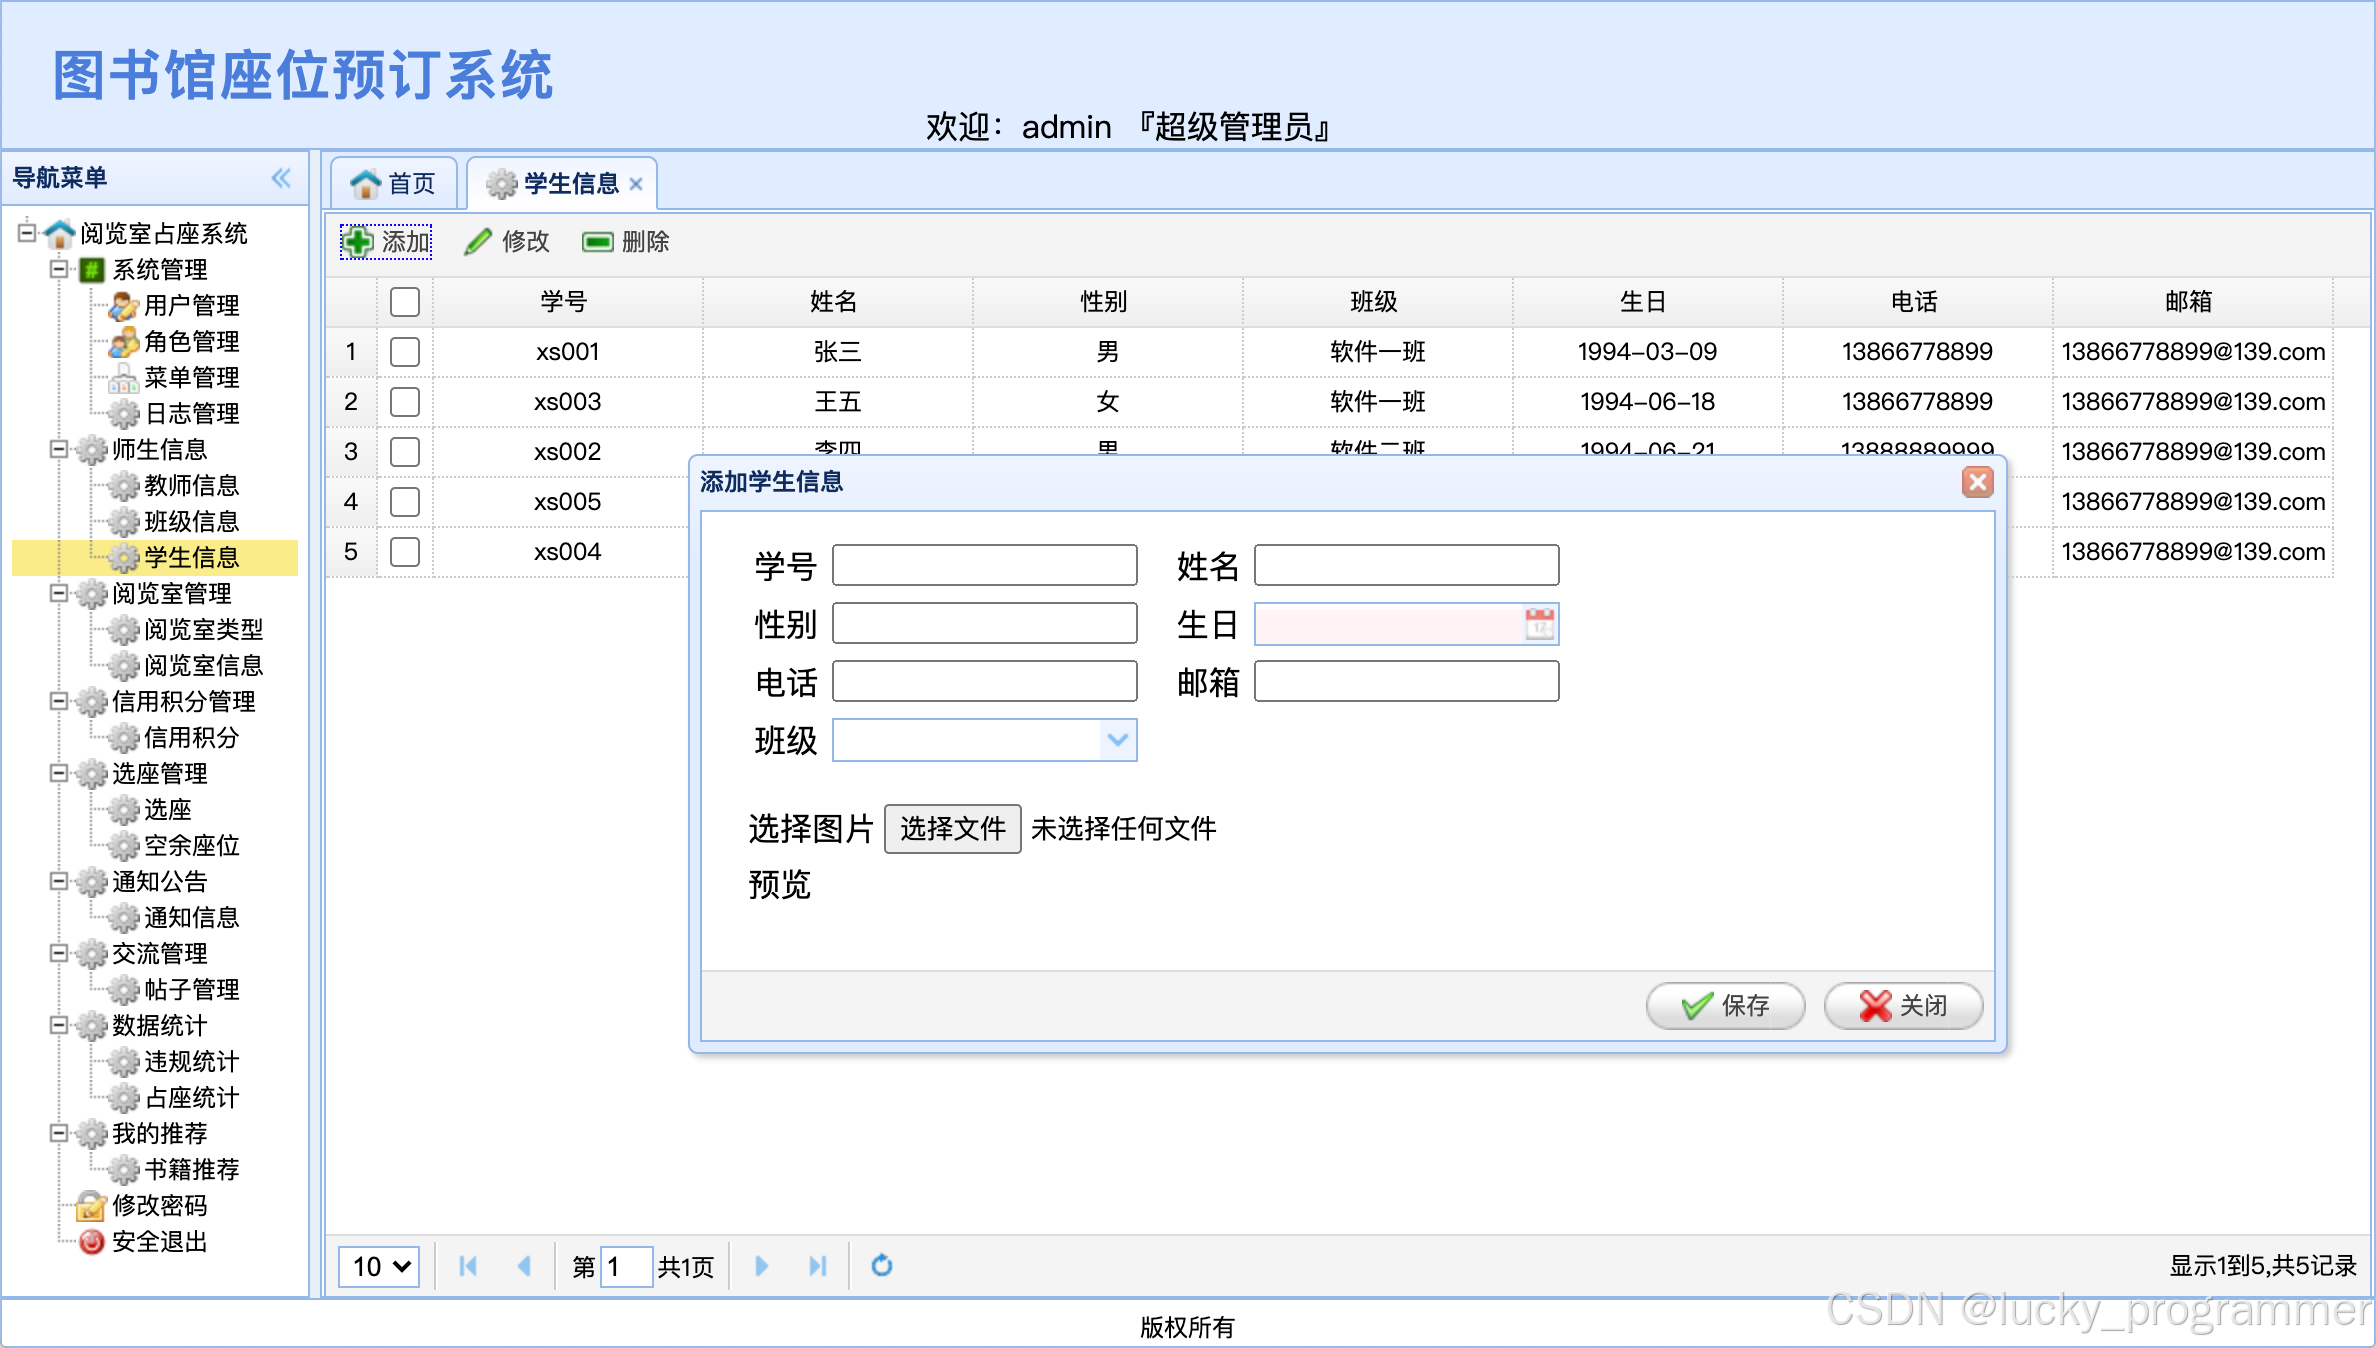Check the select-all checkbox in table header
This screenshot has width=2376, height=1348.
(405, 301)
